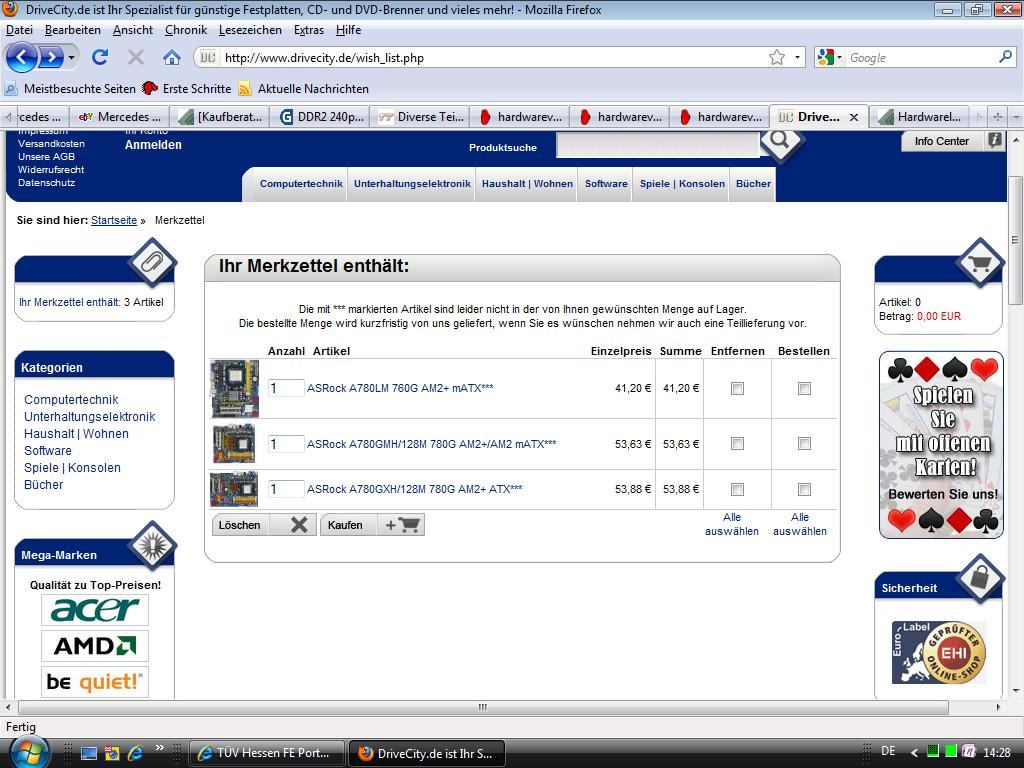Click the Mega-Marken starburst icon

click(x=153, y=545)
